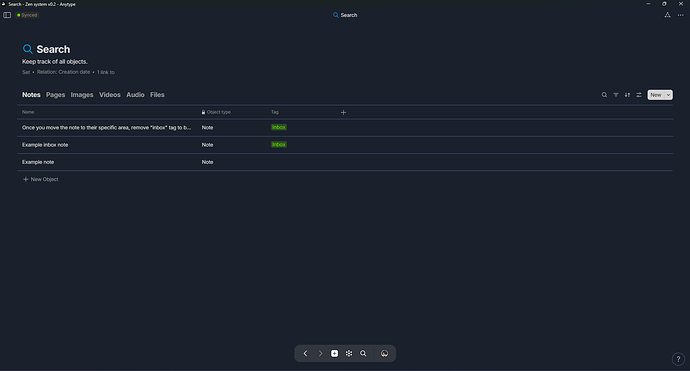The image size is (690, 371).
Task: Toggle the sidebar panel icon
Action: click(x=7, y=15)
